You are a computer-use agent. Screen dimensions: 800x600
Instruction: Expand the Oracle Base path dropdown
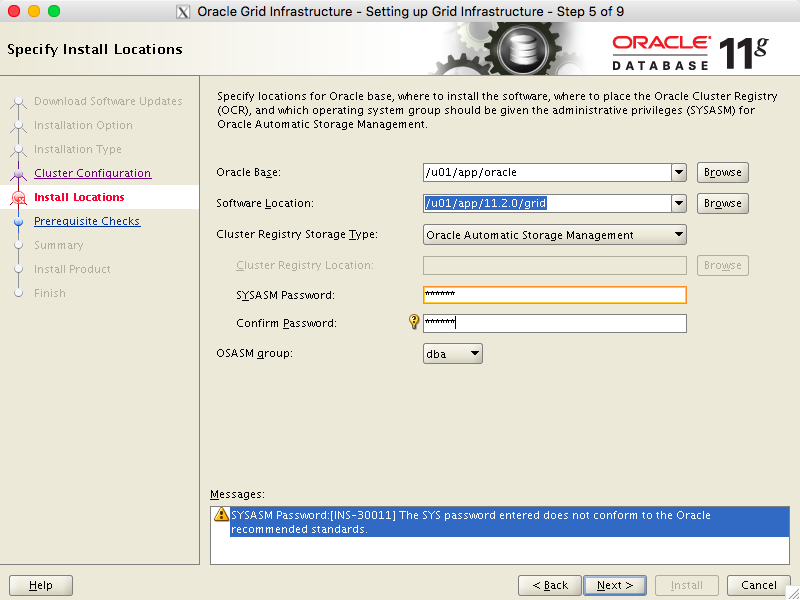click(679, 172)
